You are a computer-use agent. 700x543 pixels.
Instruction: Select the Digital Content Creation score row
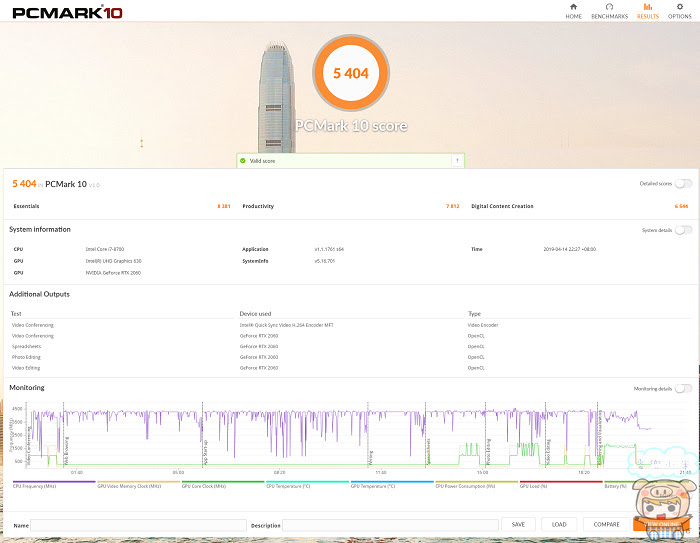click(579, 206)
